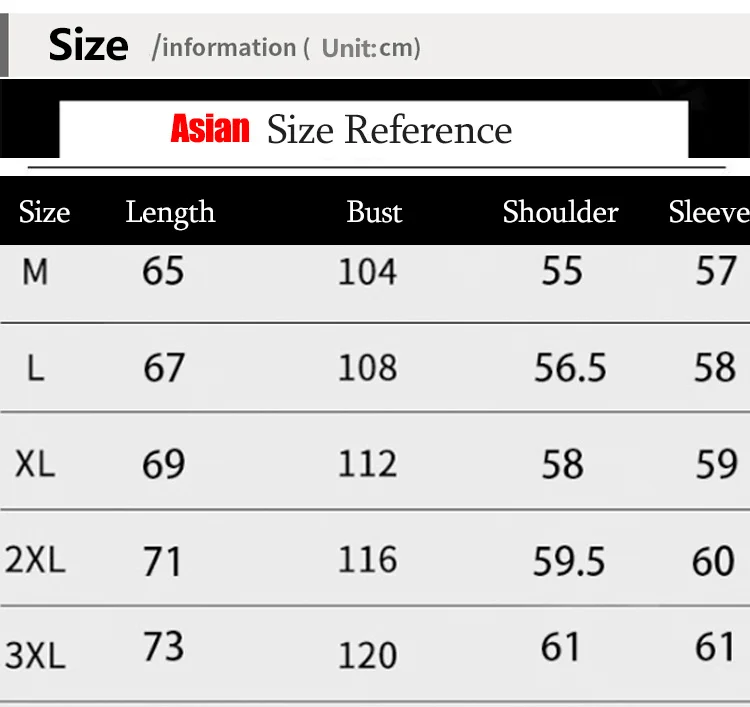Select the Shoulder column header
750x707 pixels.
point(560,212)
